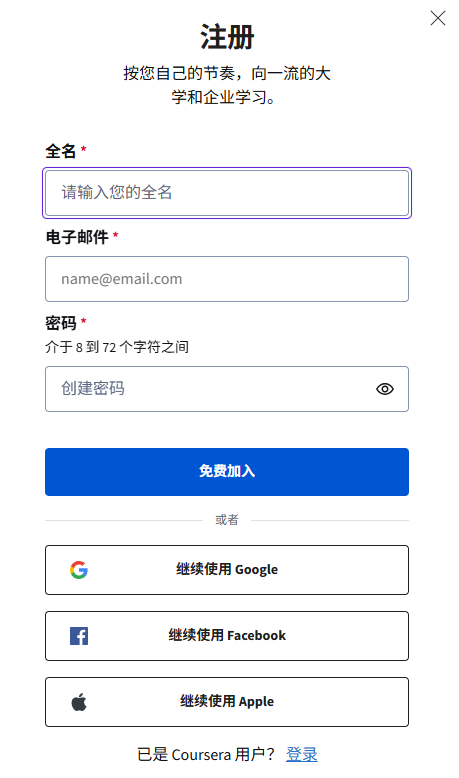459x778 pixels.
Task: Focus the 请输入您的全名 name field
Action: tap(227, 193)
